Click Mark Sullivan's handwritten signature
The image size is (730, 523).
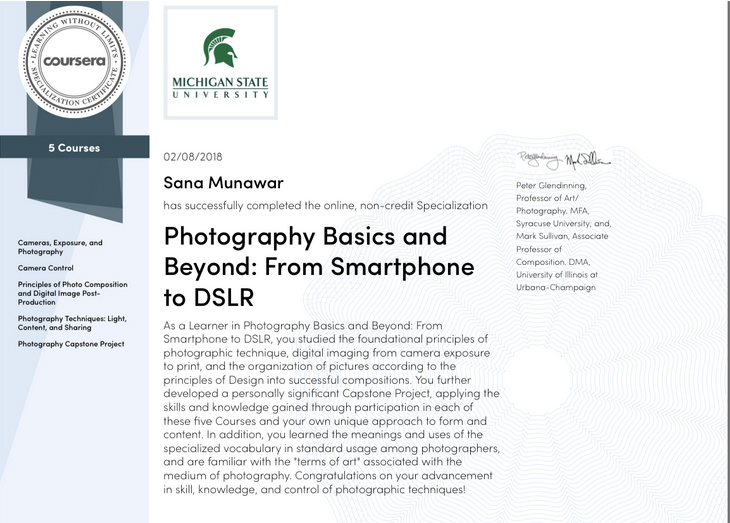click(587, 159)
